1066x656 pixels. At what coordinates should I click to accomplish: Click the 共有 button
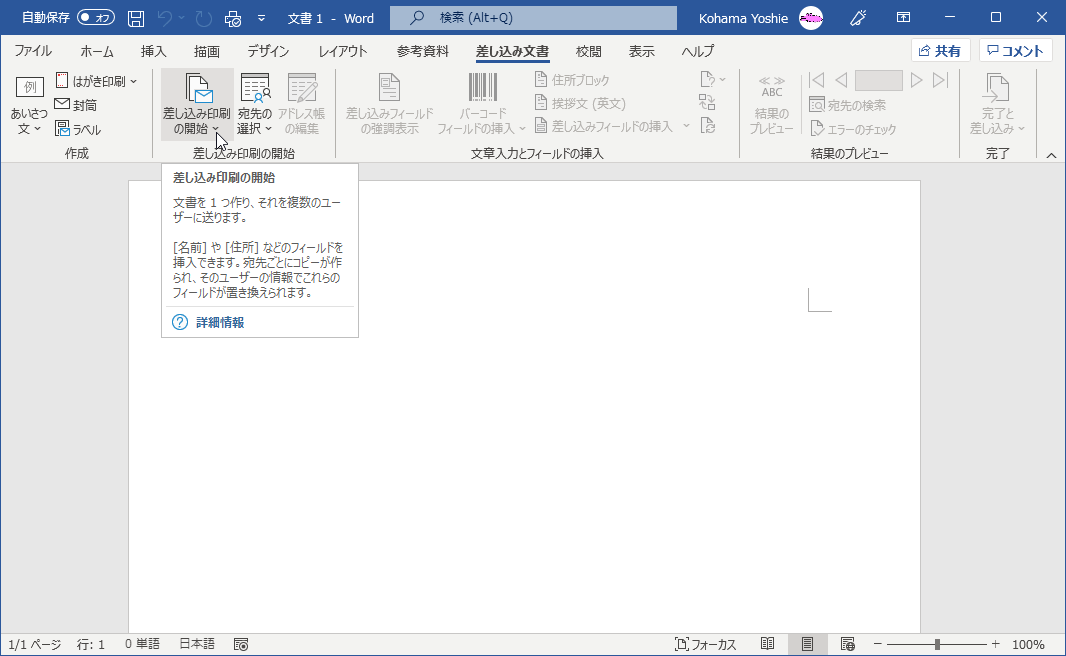pyautogui.click(x=940, y=50)
